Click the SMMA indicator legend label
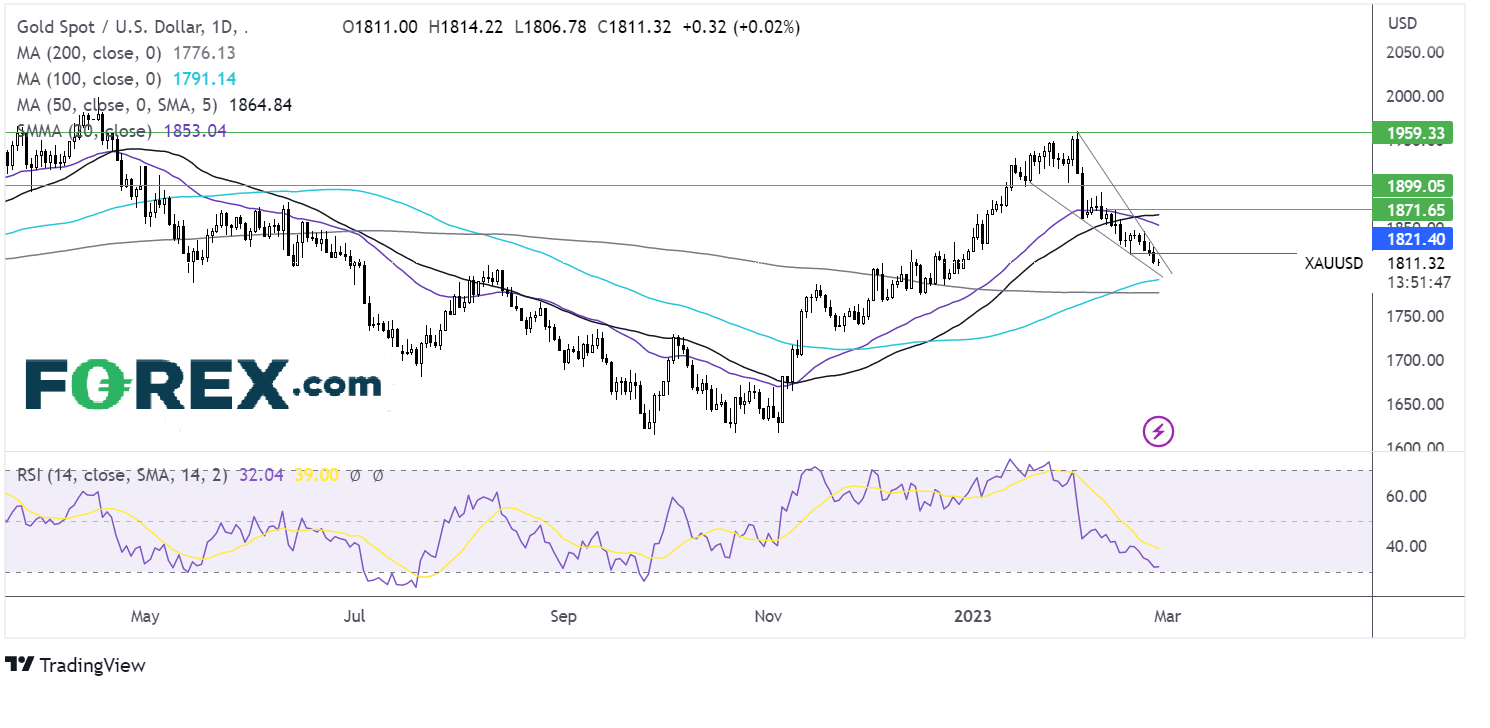This screenshot has width=1490, height=728. [x=84, y=131]
